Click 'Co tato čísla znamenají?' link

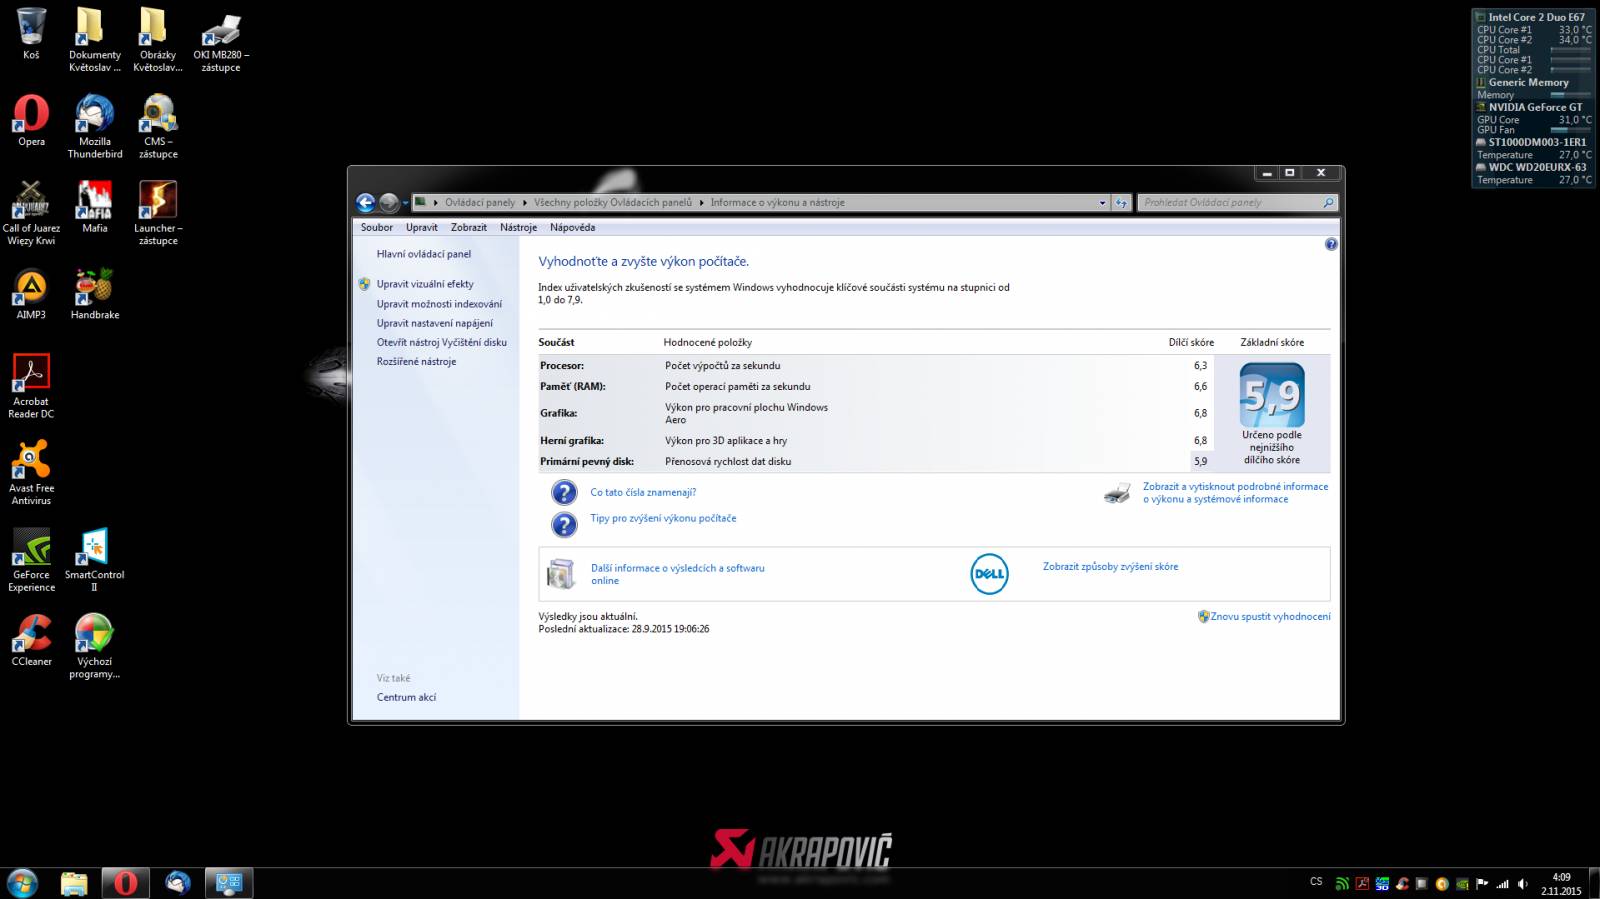click(x=643, y=492)
